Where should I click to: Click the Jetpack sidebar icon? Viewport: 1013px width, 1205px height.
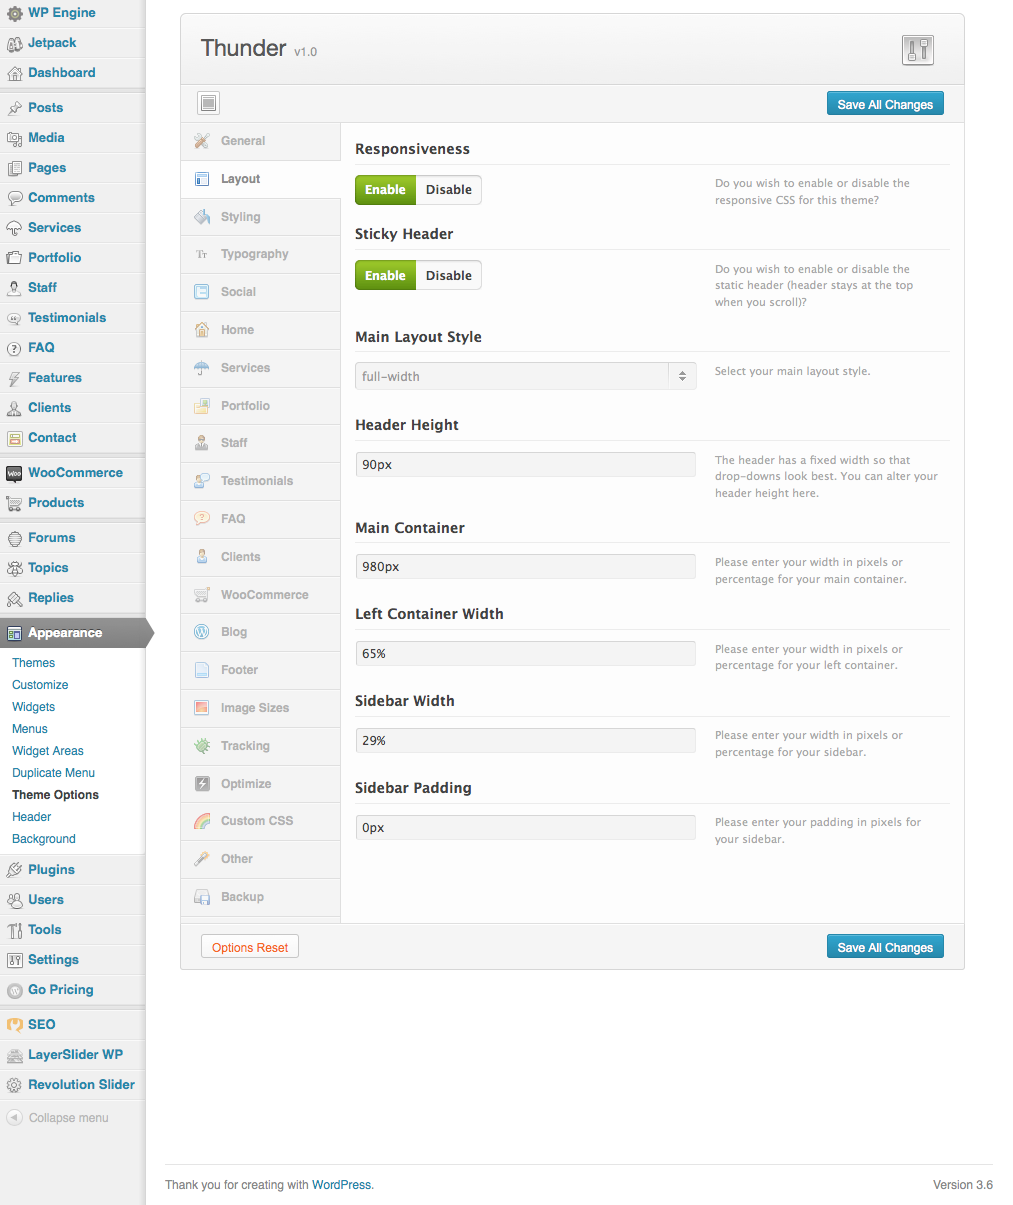tap(14, 43)
